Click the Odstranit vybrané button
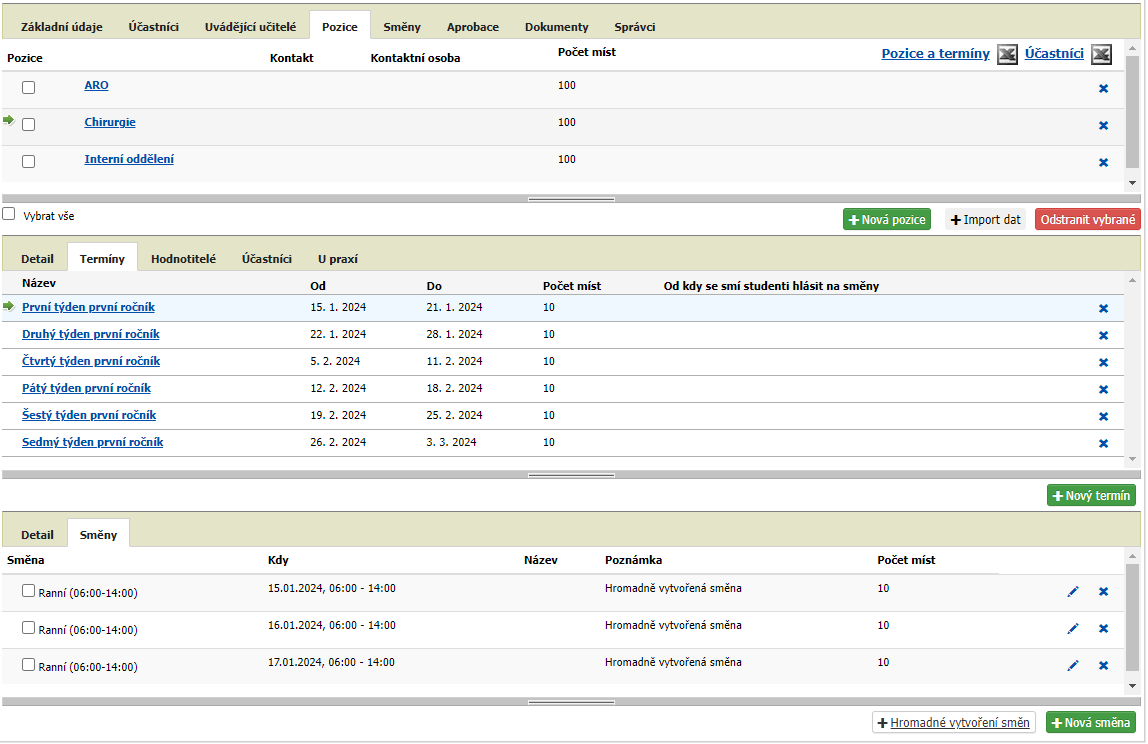Screen dimensions: 1148x744 [x=1088, y=220]
